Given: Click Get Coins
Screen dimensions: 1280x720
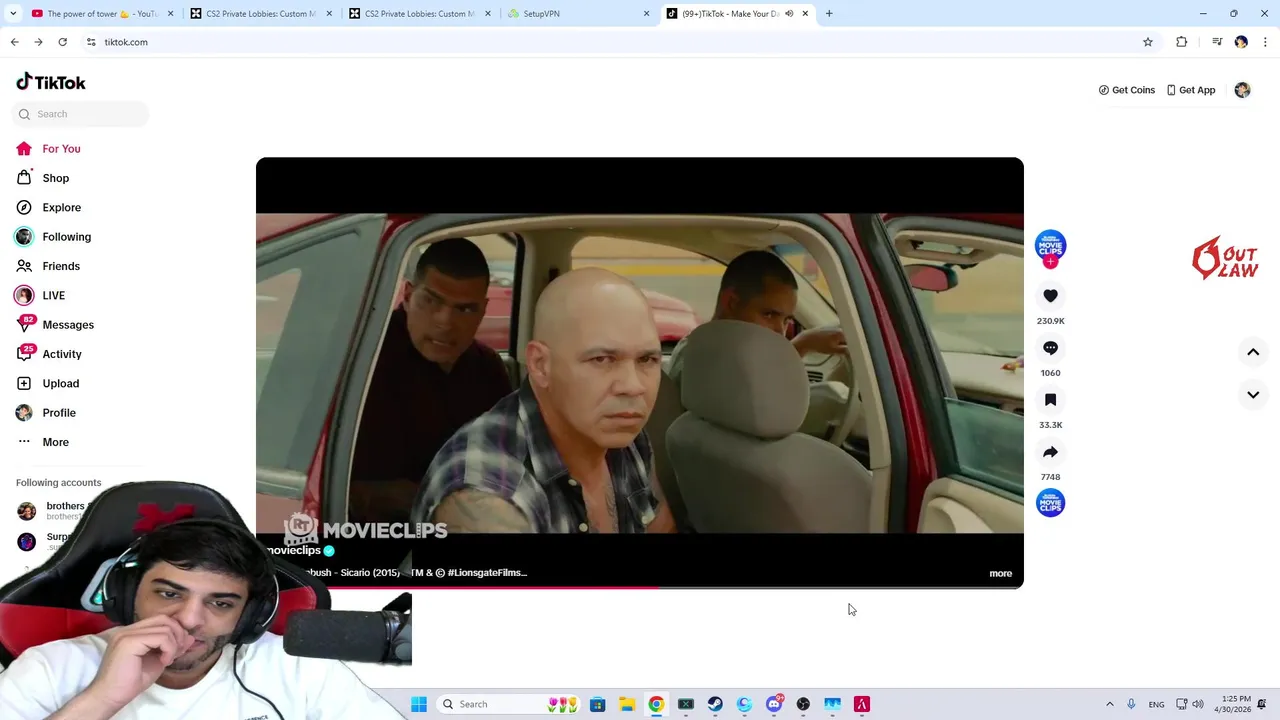Looking at the screenshot, I should tap(1127, 90).
